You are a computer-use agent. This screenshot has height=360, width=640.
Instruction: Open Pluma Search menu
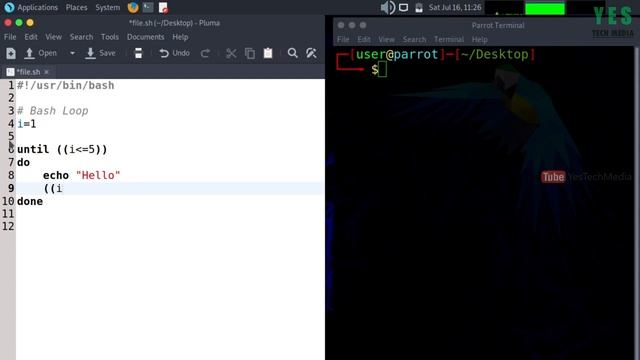(81, 37)
